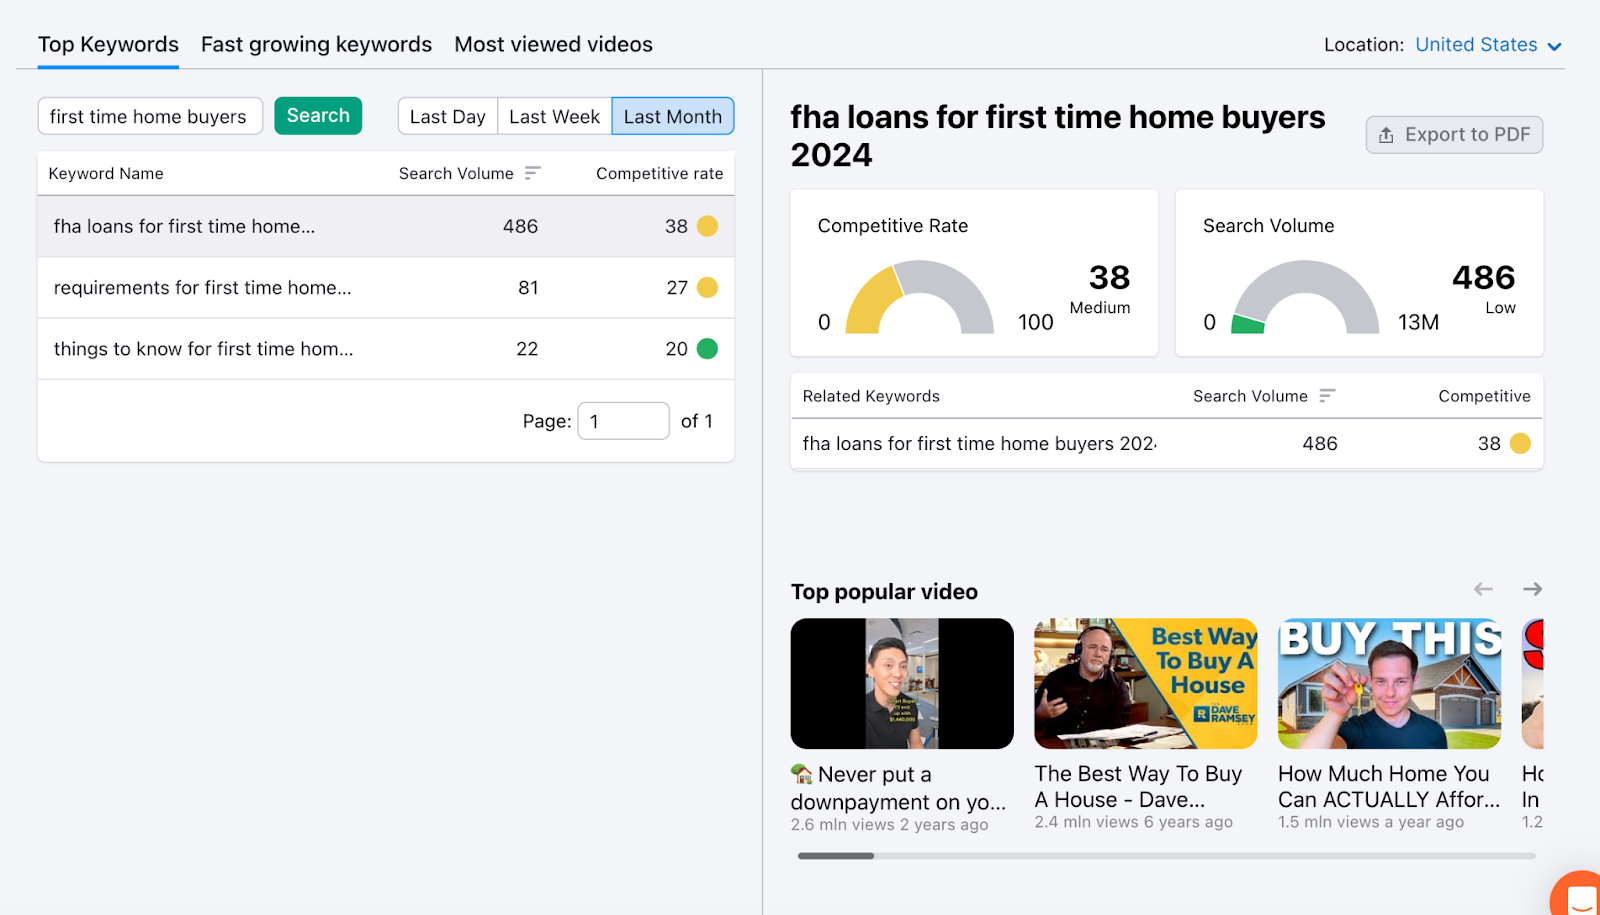Screen dimensions: 1600x915
Task: Open 'BUY THIS' home afford video thumbnail
Action: tap(1389, 683)
